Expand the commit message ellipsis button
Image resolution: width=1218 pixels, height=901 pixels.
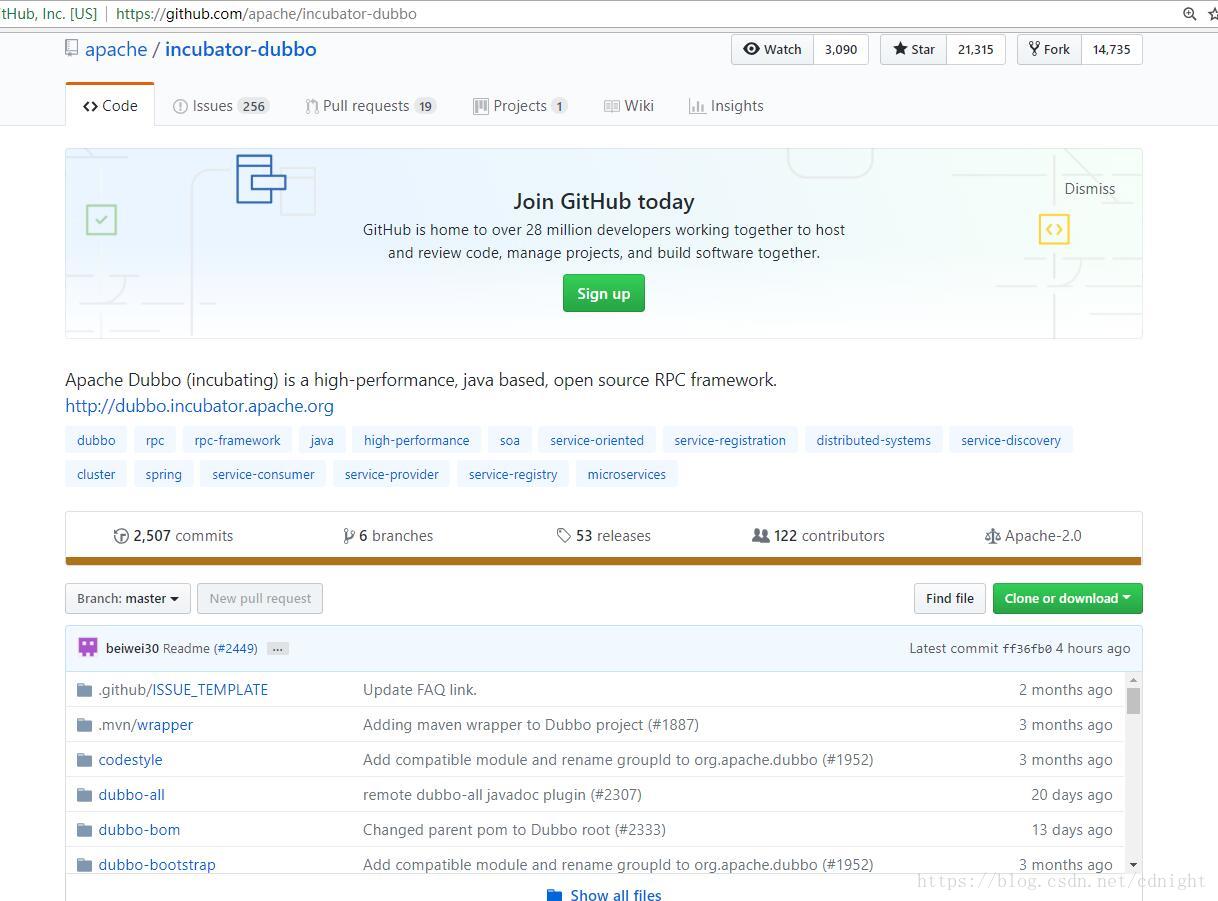pos(278,648)
